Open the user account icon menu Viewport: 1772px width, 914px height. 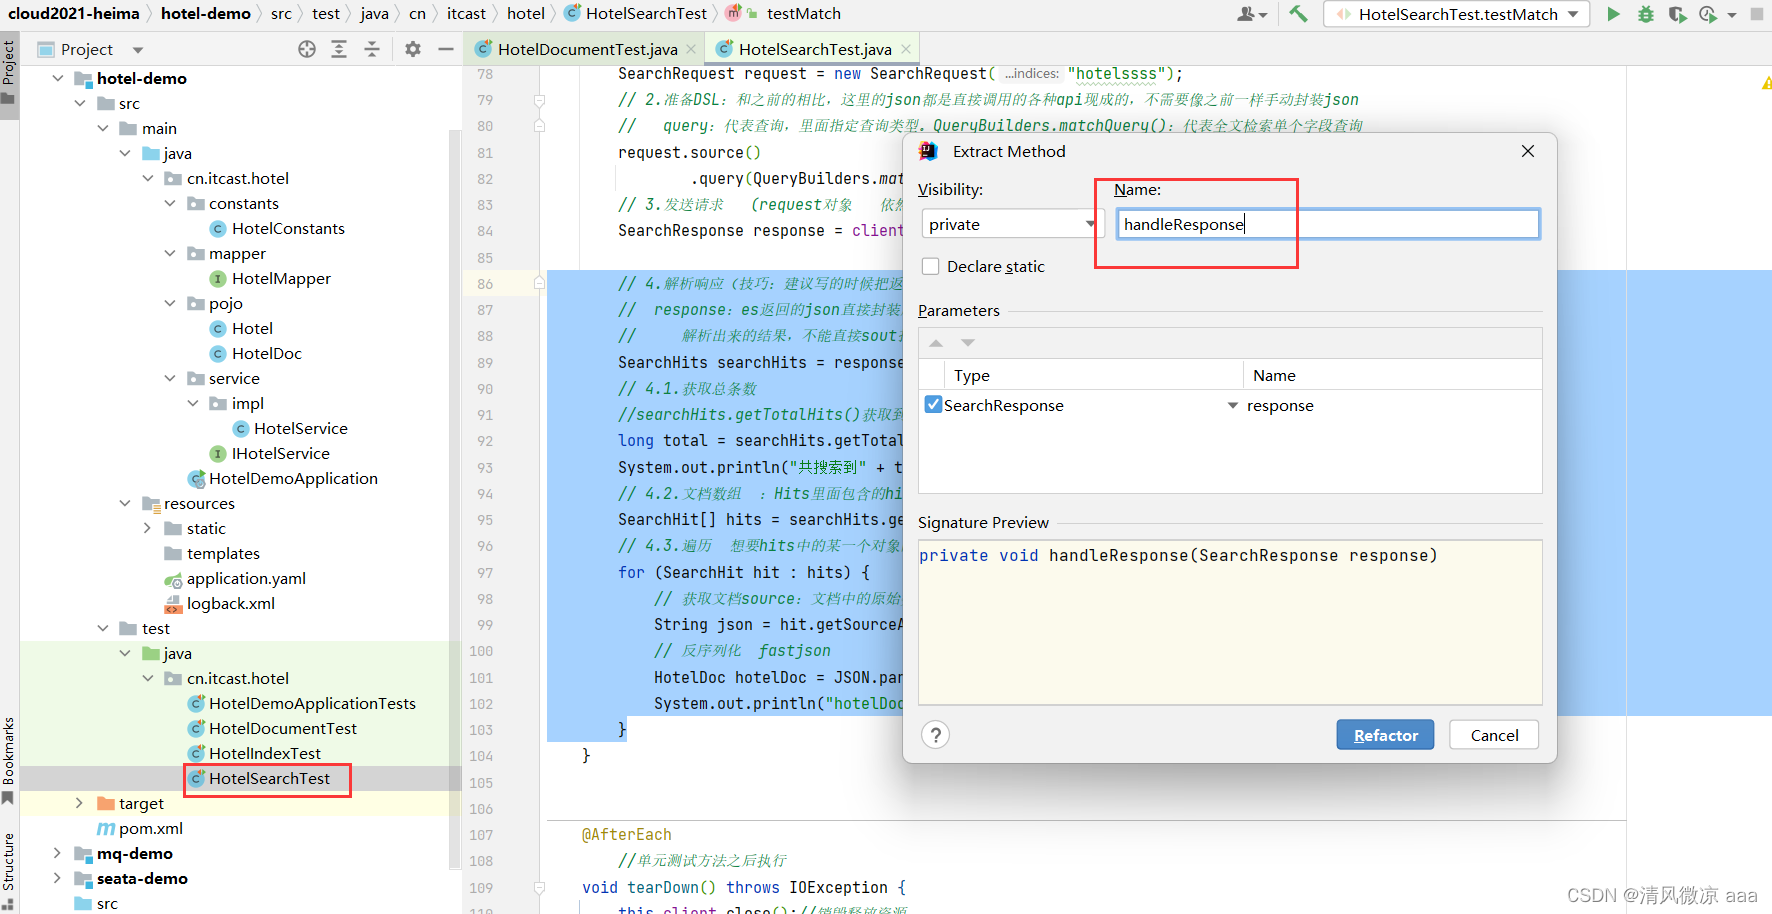[1251, 14]
